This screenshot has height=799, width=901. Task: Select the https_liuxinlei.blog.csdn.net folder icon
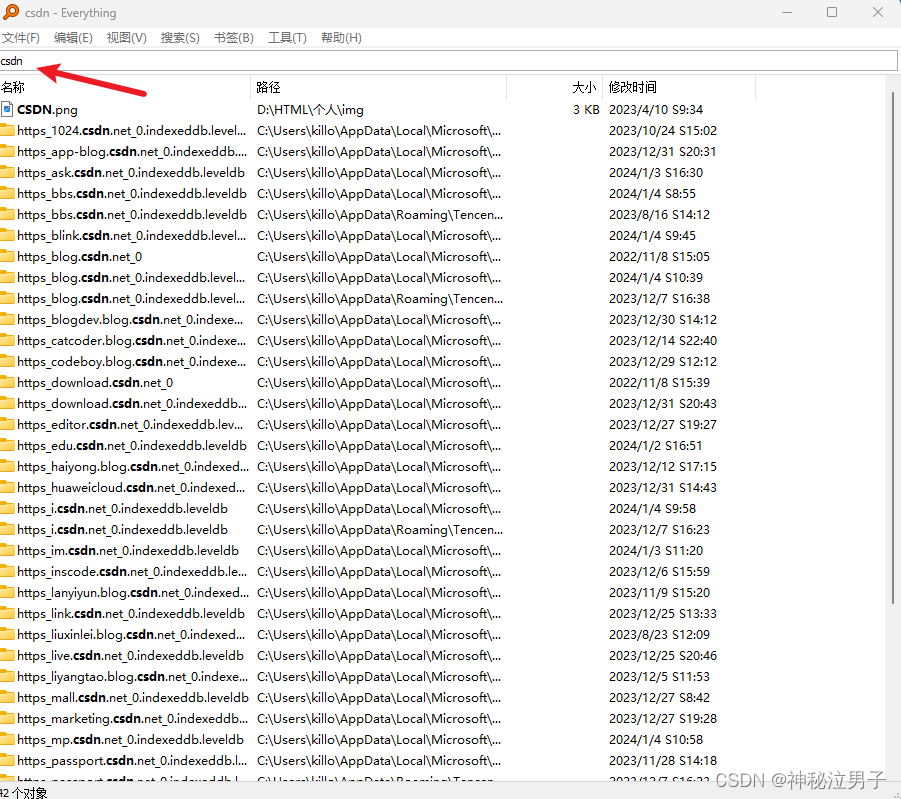(x=7, y=634)
